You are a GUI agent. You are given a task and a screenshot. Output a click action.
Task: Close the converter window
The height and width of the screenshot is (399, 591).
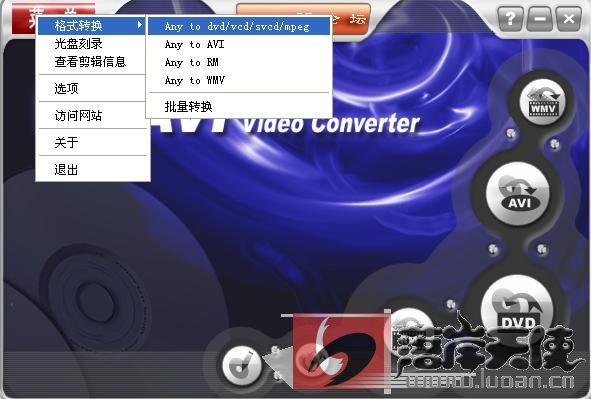point(568,18)
